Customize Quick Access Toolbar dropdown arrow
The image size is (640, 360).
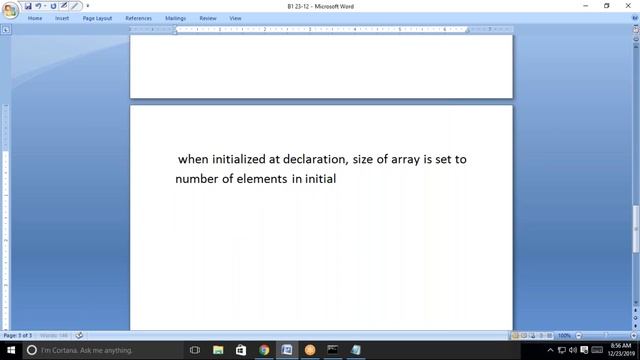point(87,6)
